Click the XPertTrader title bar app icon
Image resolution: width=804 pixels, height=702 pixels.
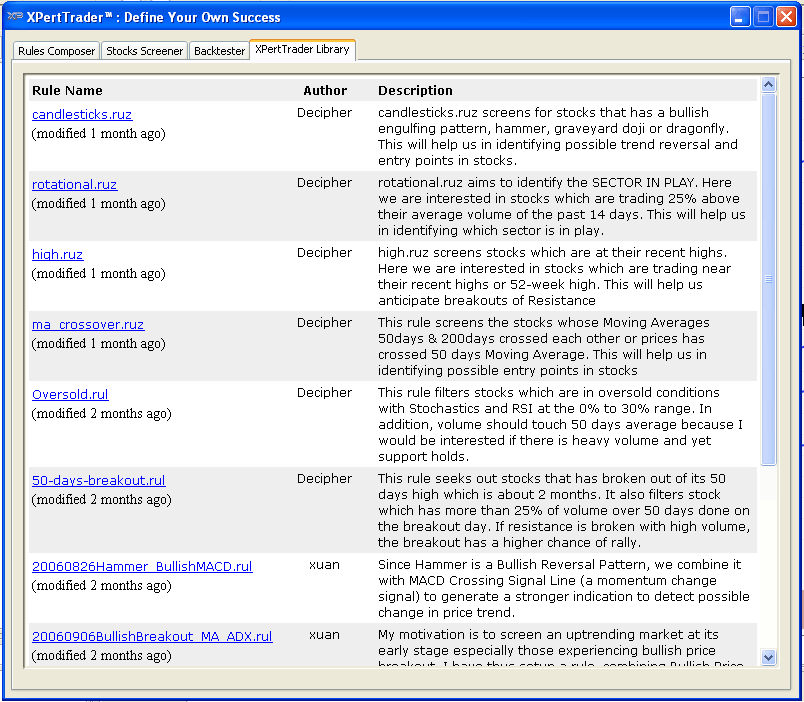click(15, 17)
